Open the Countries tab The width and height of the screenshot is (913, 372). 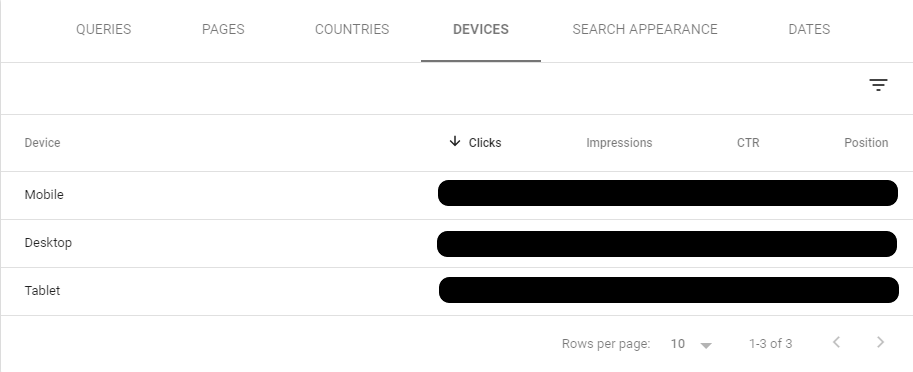pyautogui.click(x=352, y=30)
